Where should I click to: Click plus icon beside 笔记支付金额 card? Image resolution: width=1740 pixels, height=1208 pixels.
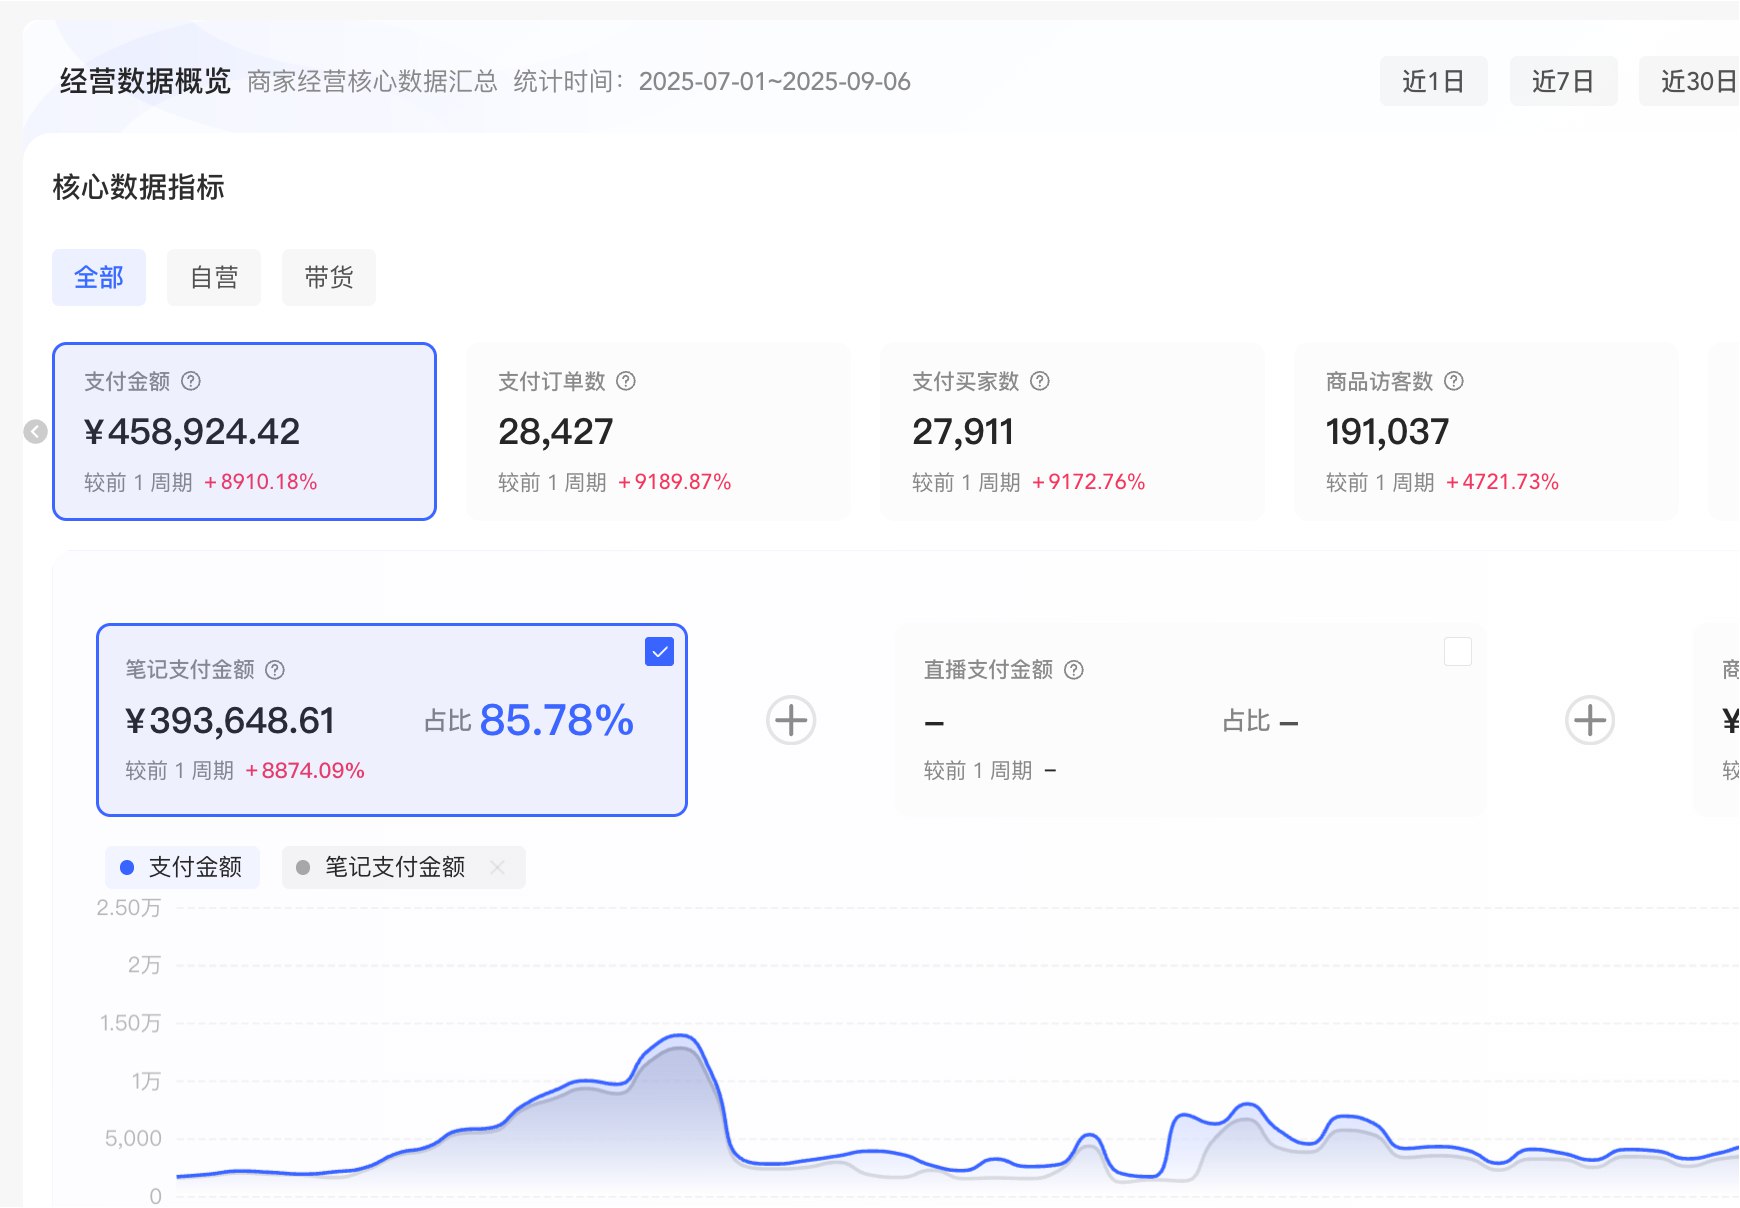coord(789,720)
